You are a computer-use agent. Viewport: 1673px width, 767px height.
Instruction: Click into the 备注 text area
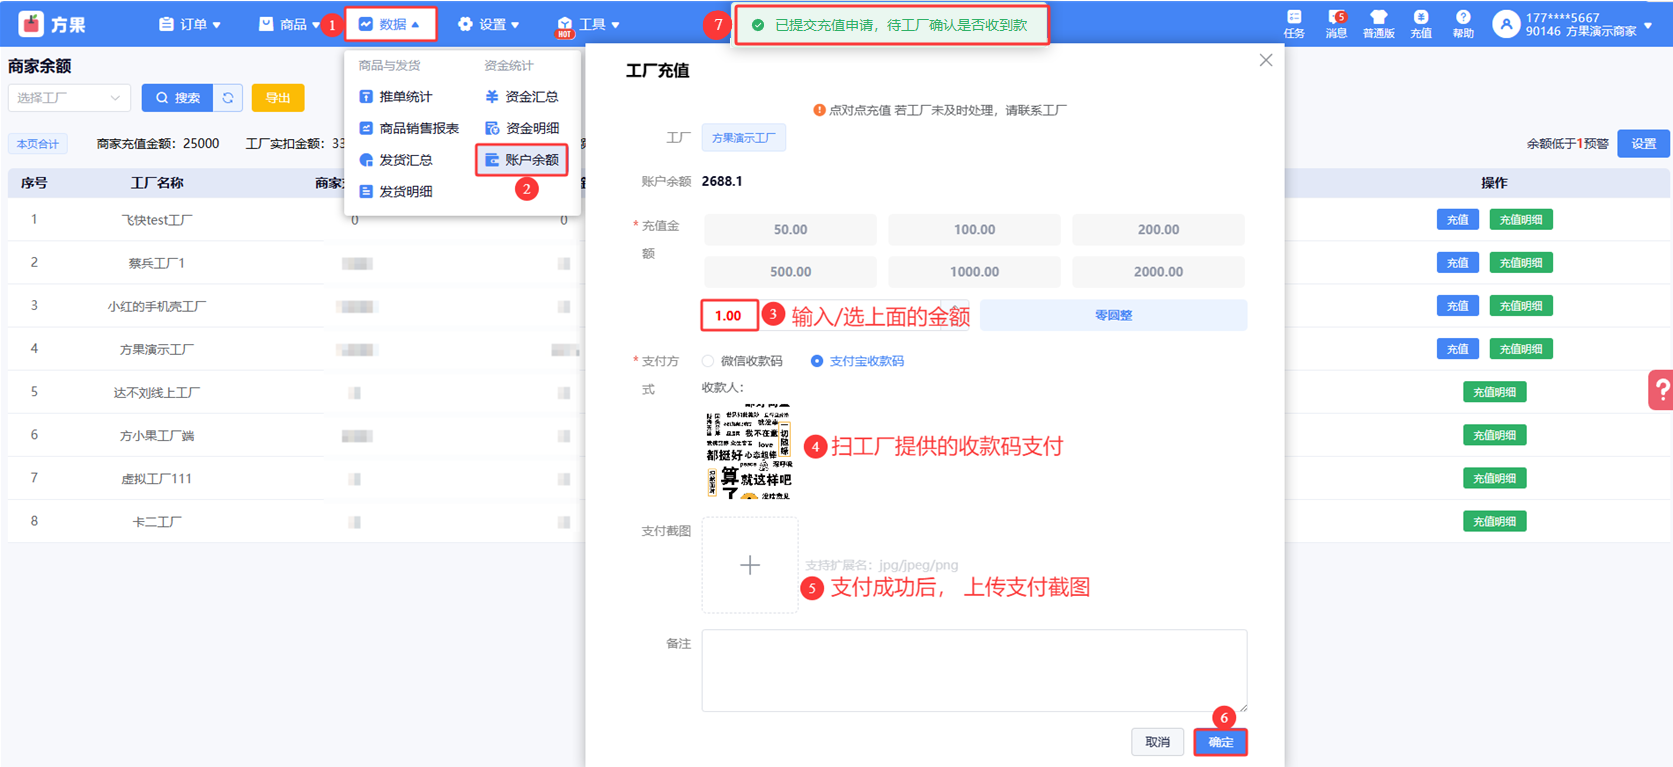(974, 670)
